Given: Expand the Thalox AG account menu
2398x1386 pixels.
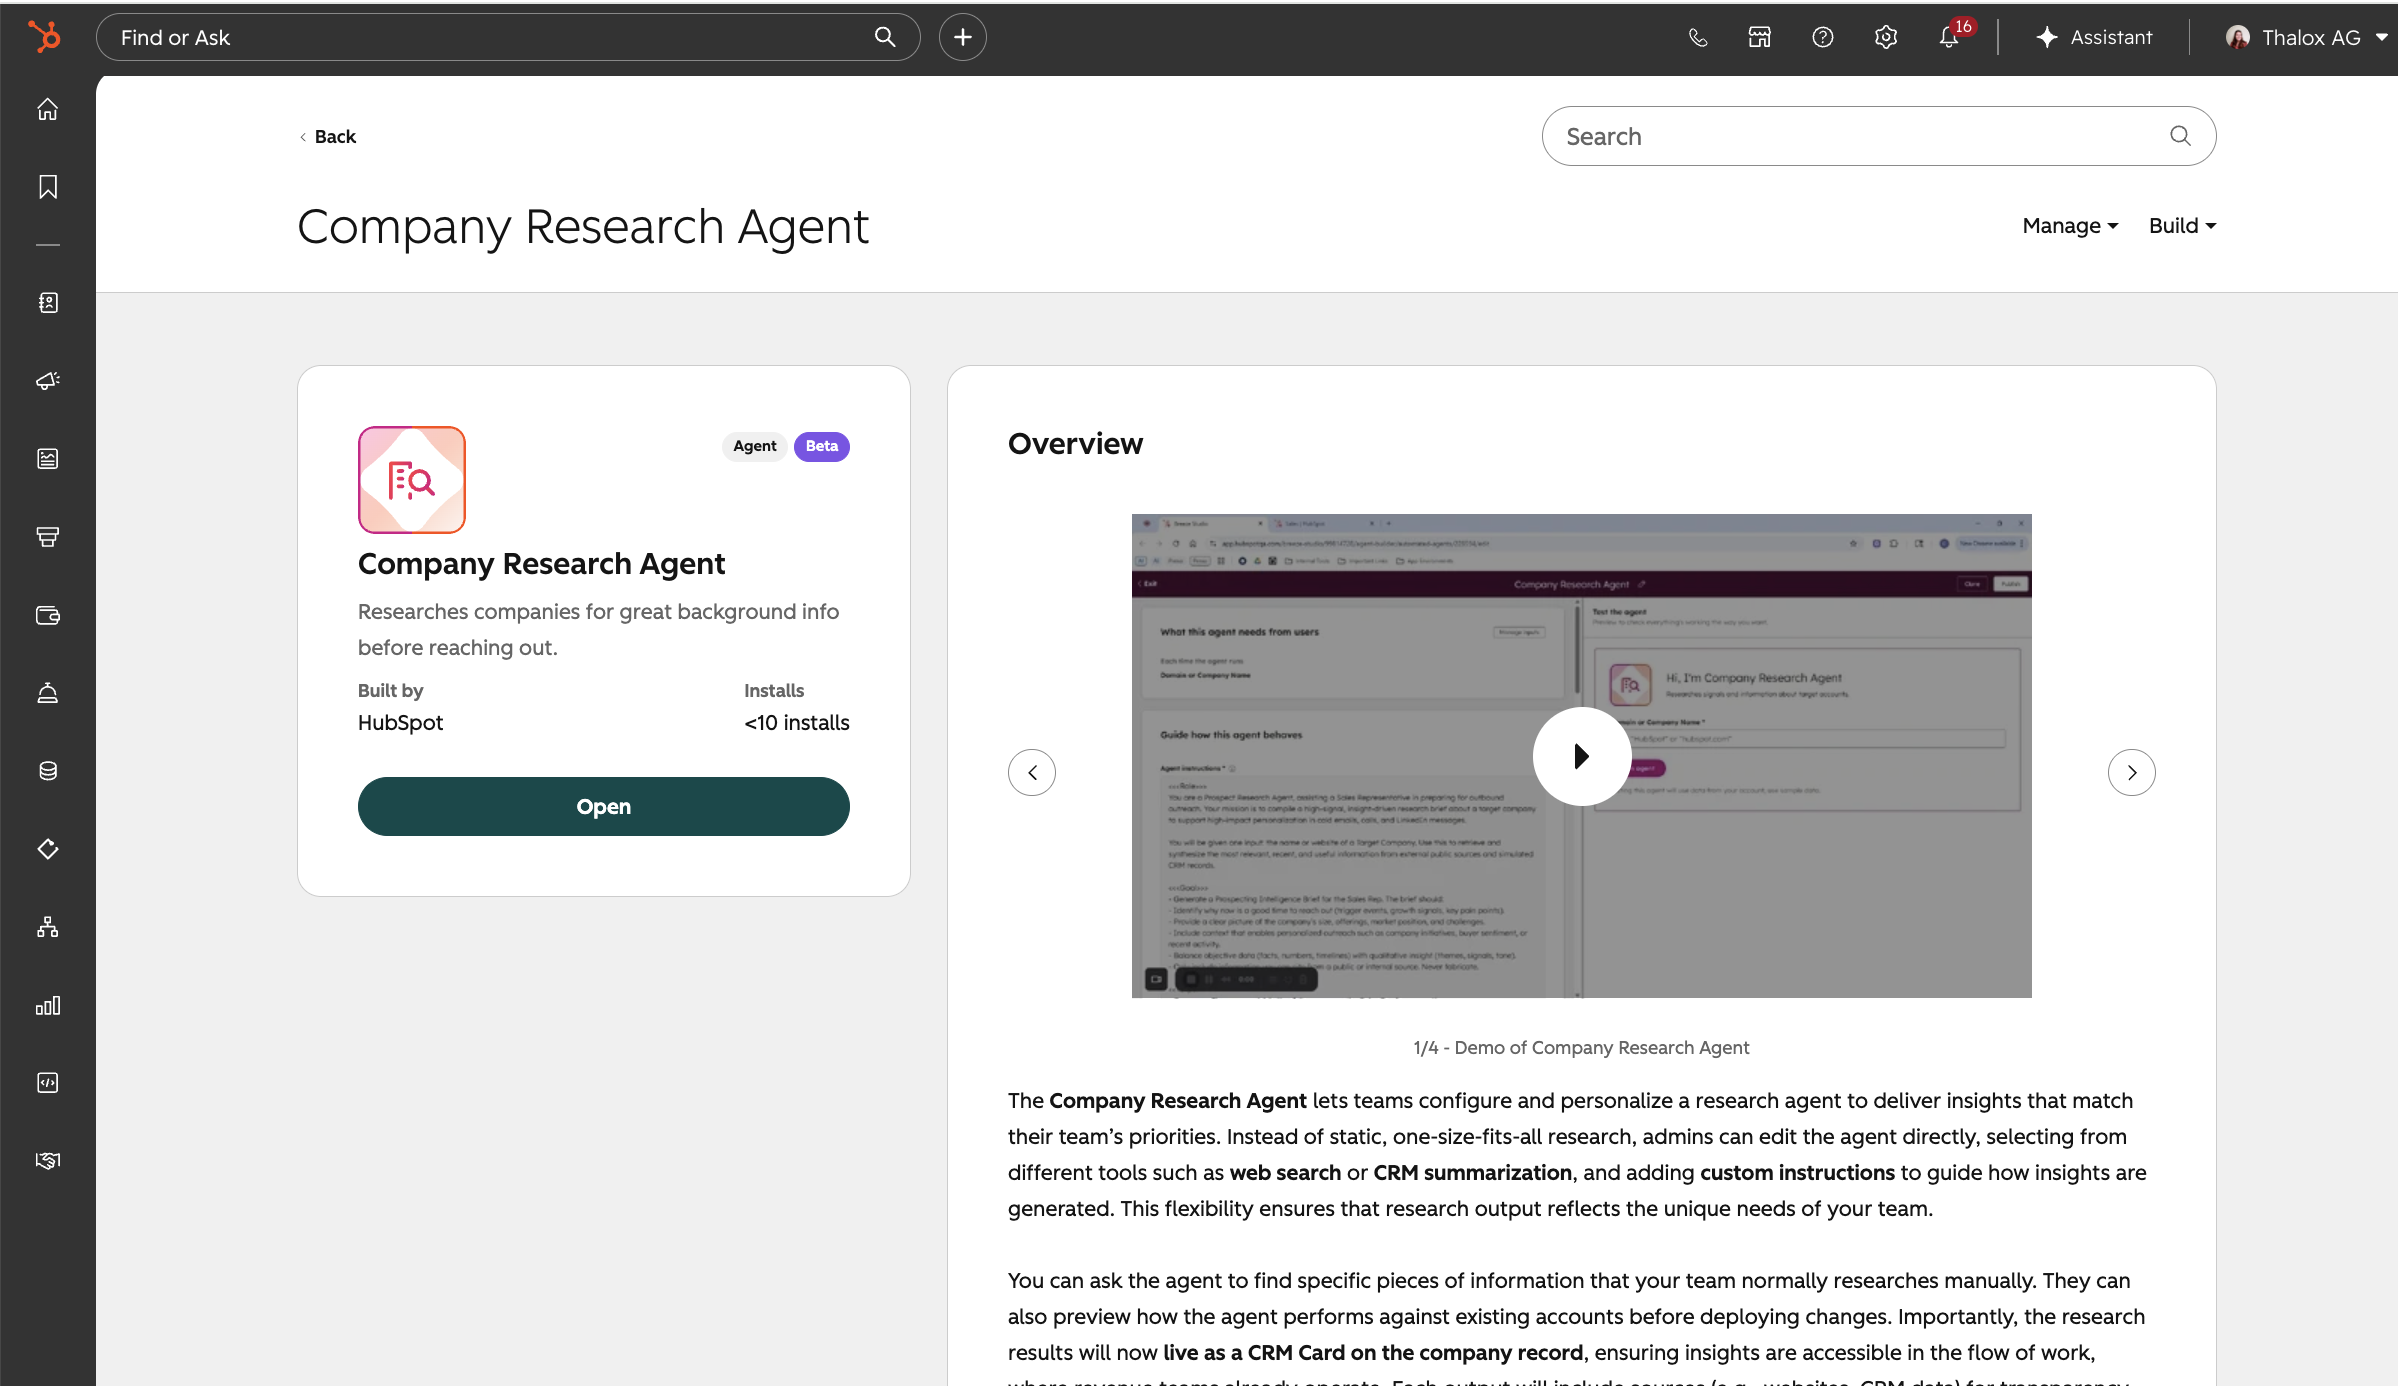Looking at the screenshot, I should [2307, 37].
